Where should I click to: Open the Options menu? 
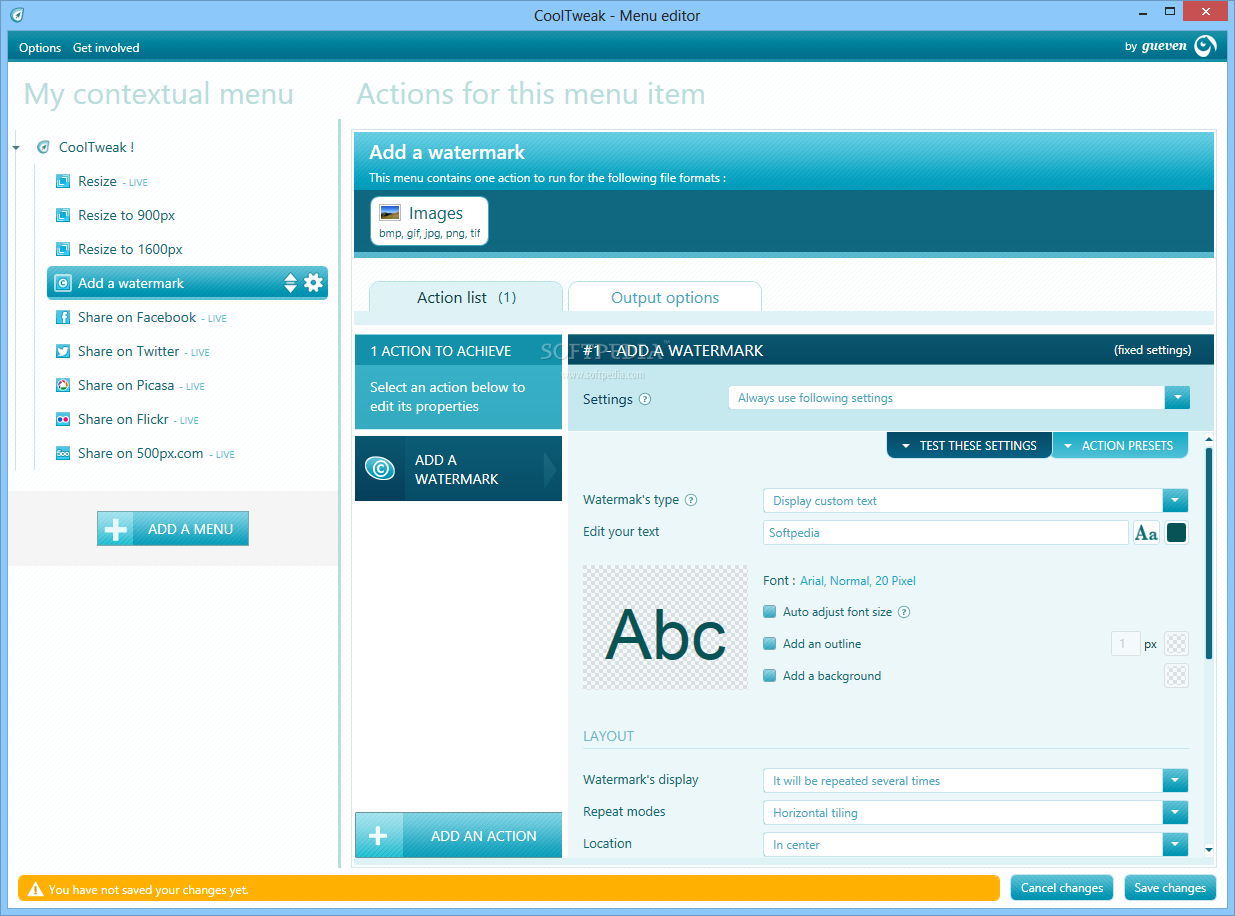(40, 48)
